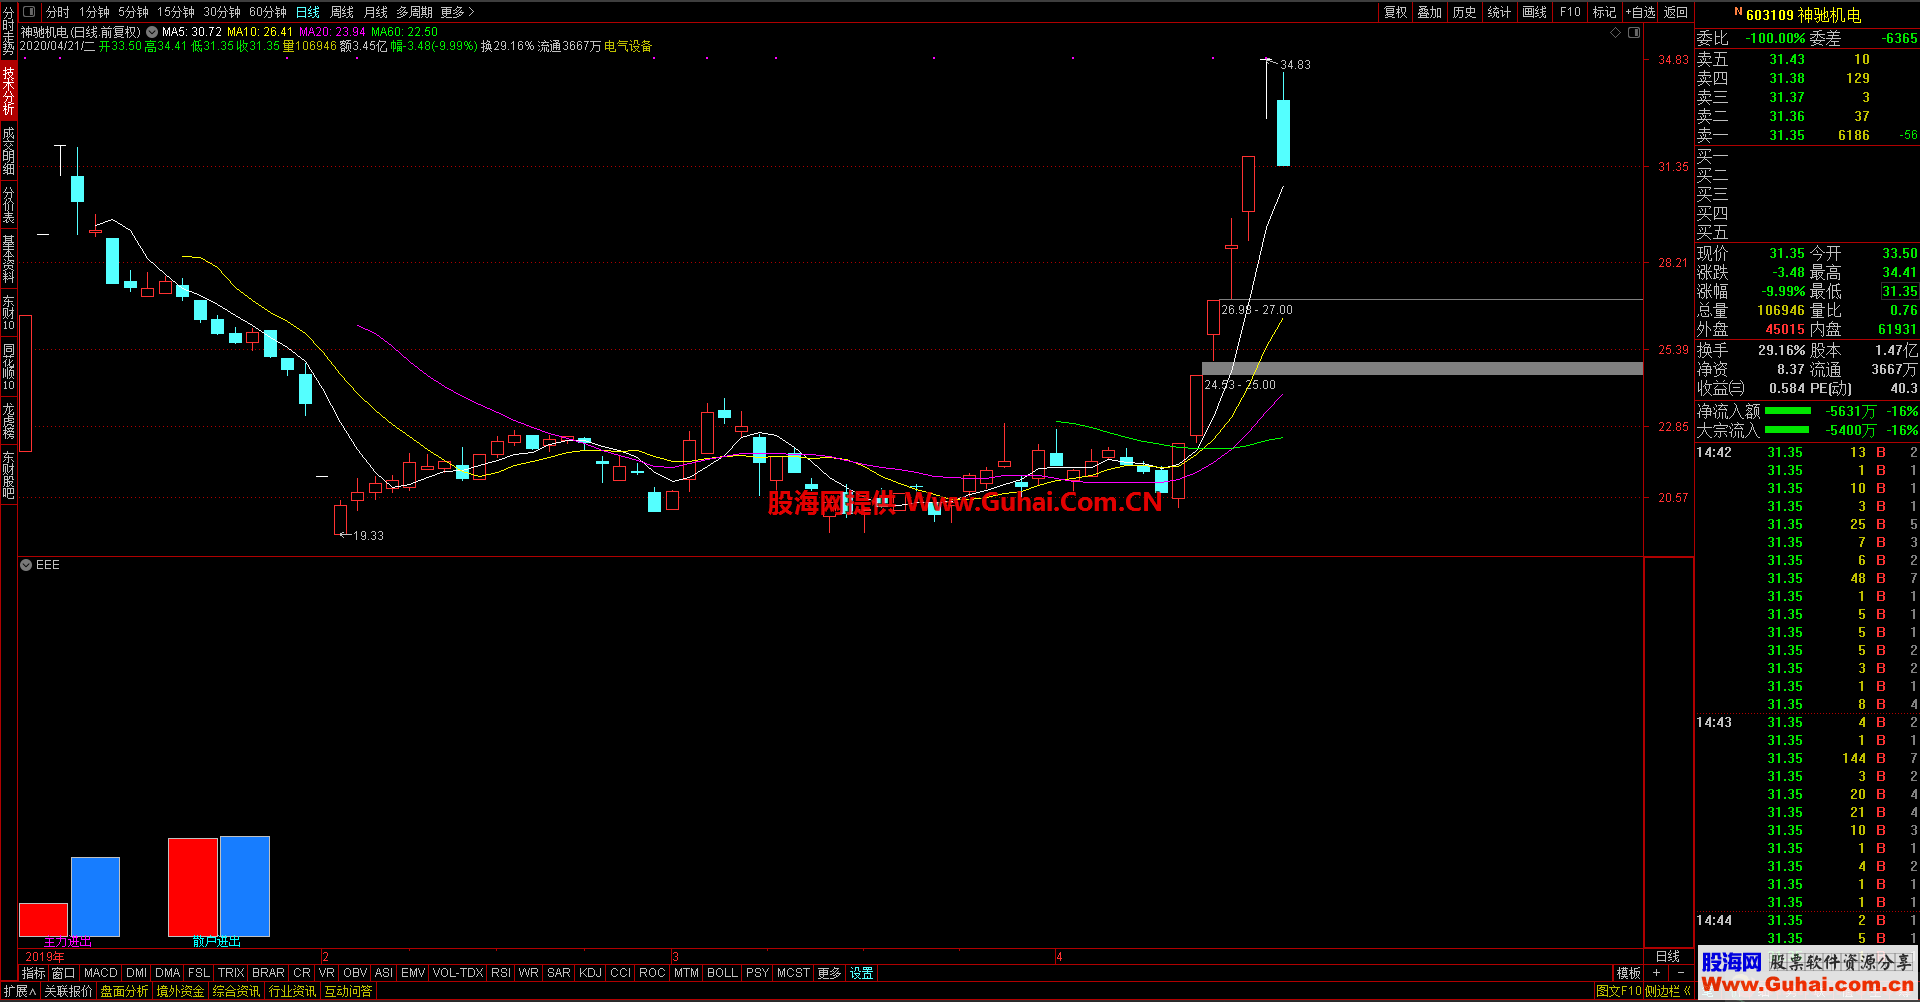The width and height of the screenshot is (1920, 1002).
Task: Click the 返回 back button
Action: 1676,12
